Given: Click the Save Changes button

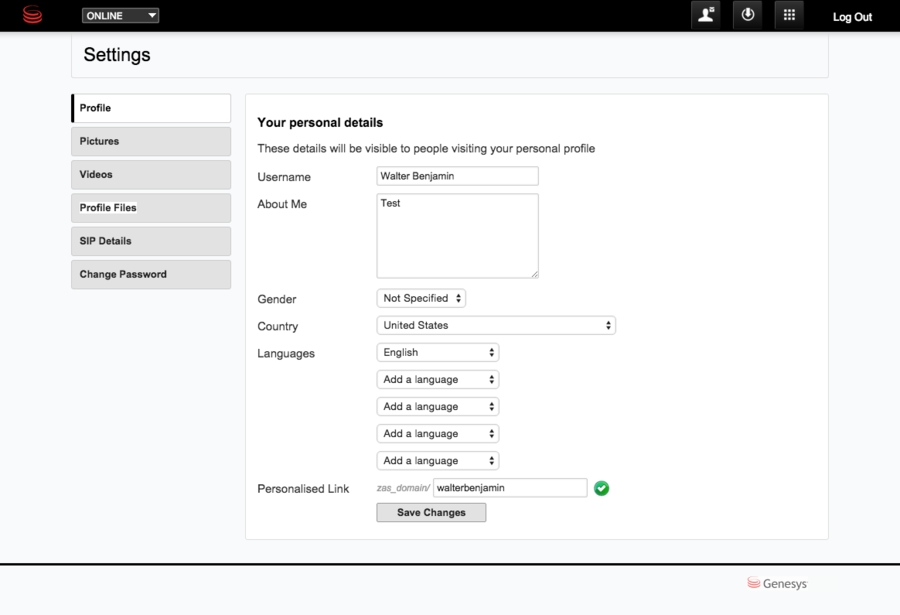Looking at the screenshot, I should click(431, 512).
